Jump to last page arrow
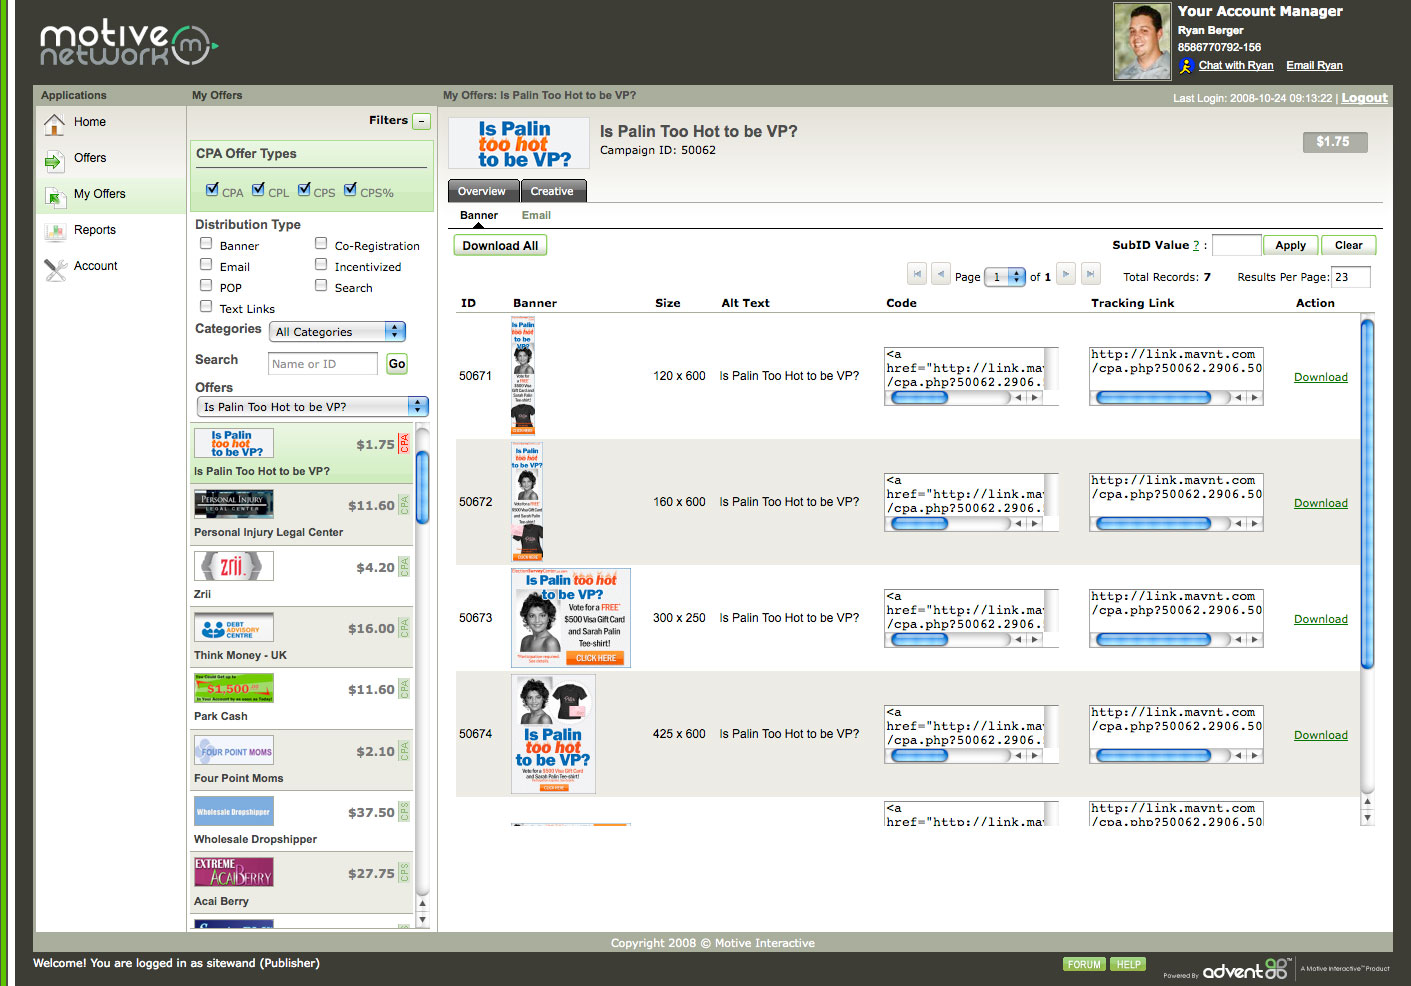This screenshot has width=1411, height=986. (x=1091, y=274)
